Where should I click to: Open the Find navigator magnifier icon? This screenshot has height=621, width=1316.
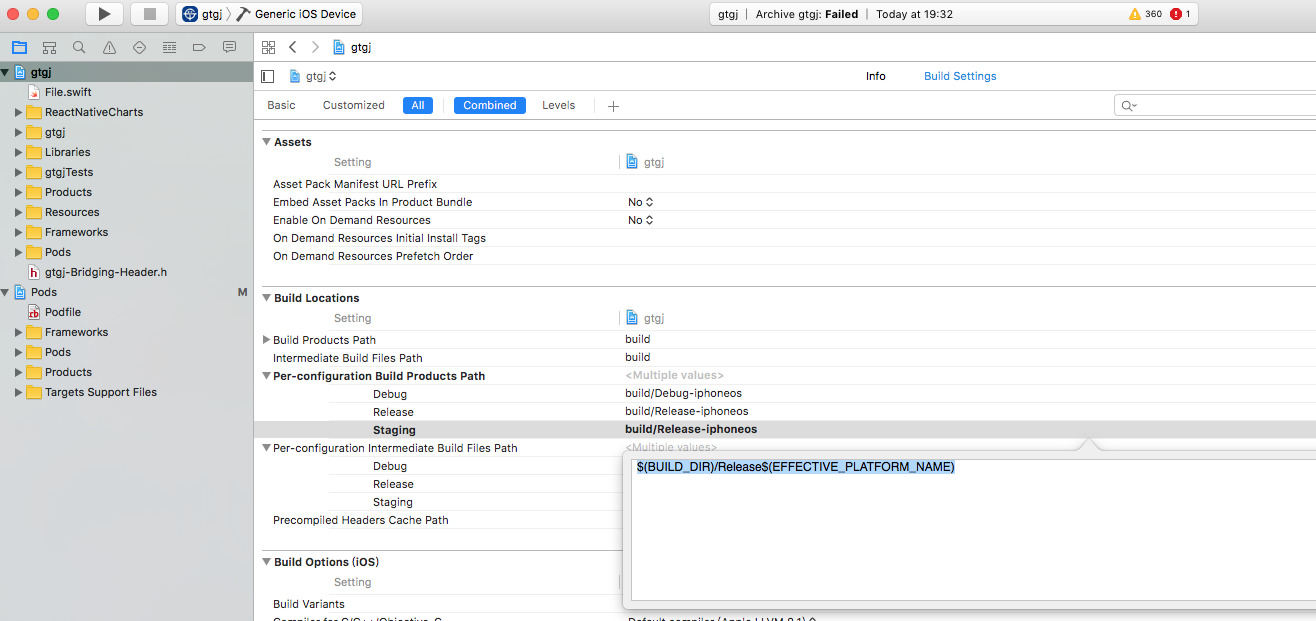[x=79, y=47]
